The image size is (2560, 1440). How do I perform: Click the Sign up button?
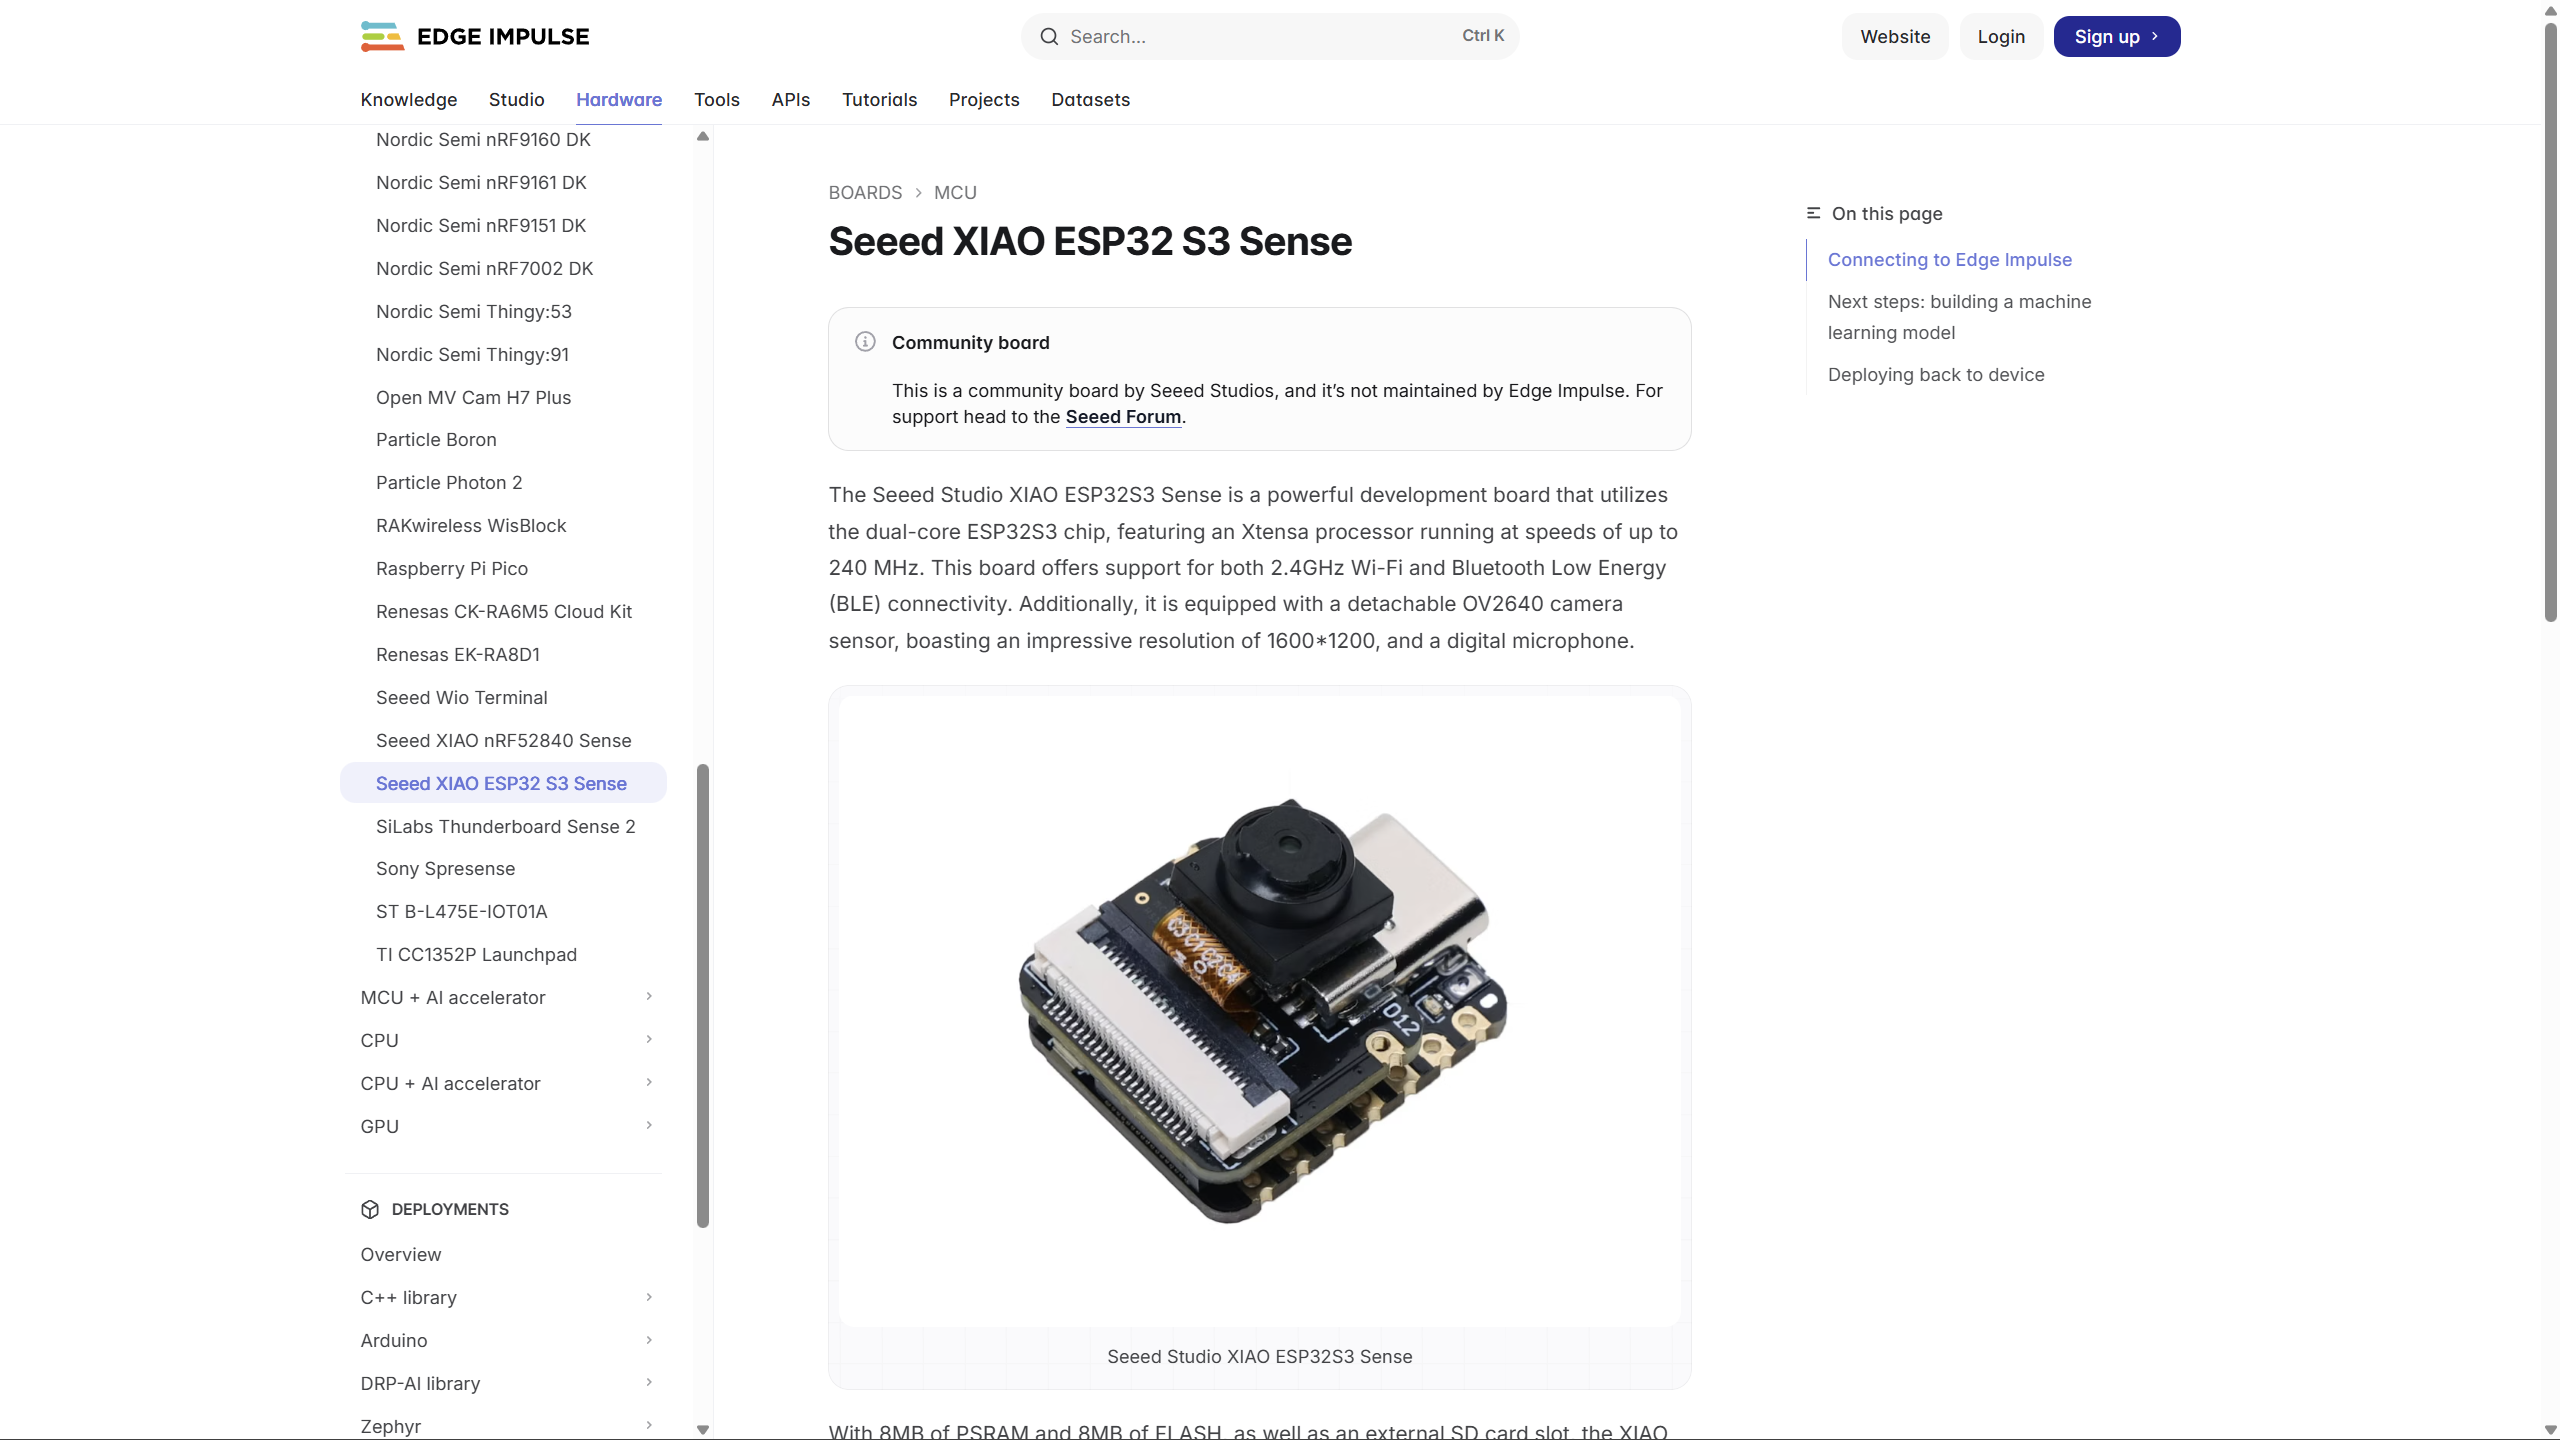2117,36
